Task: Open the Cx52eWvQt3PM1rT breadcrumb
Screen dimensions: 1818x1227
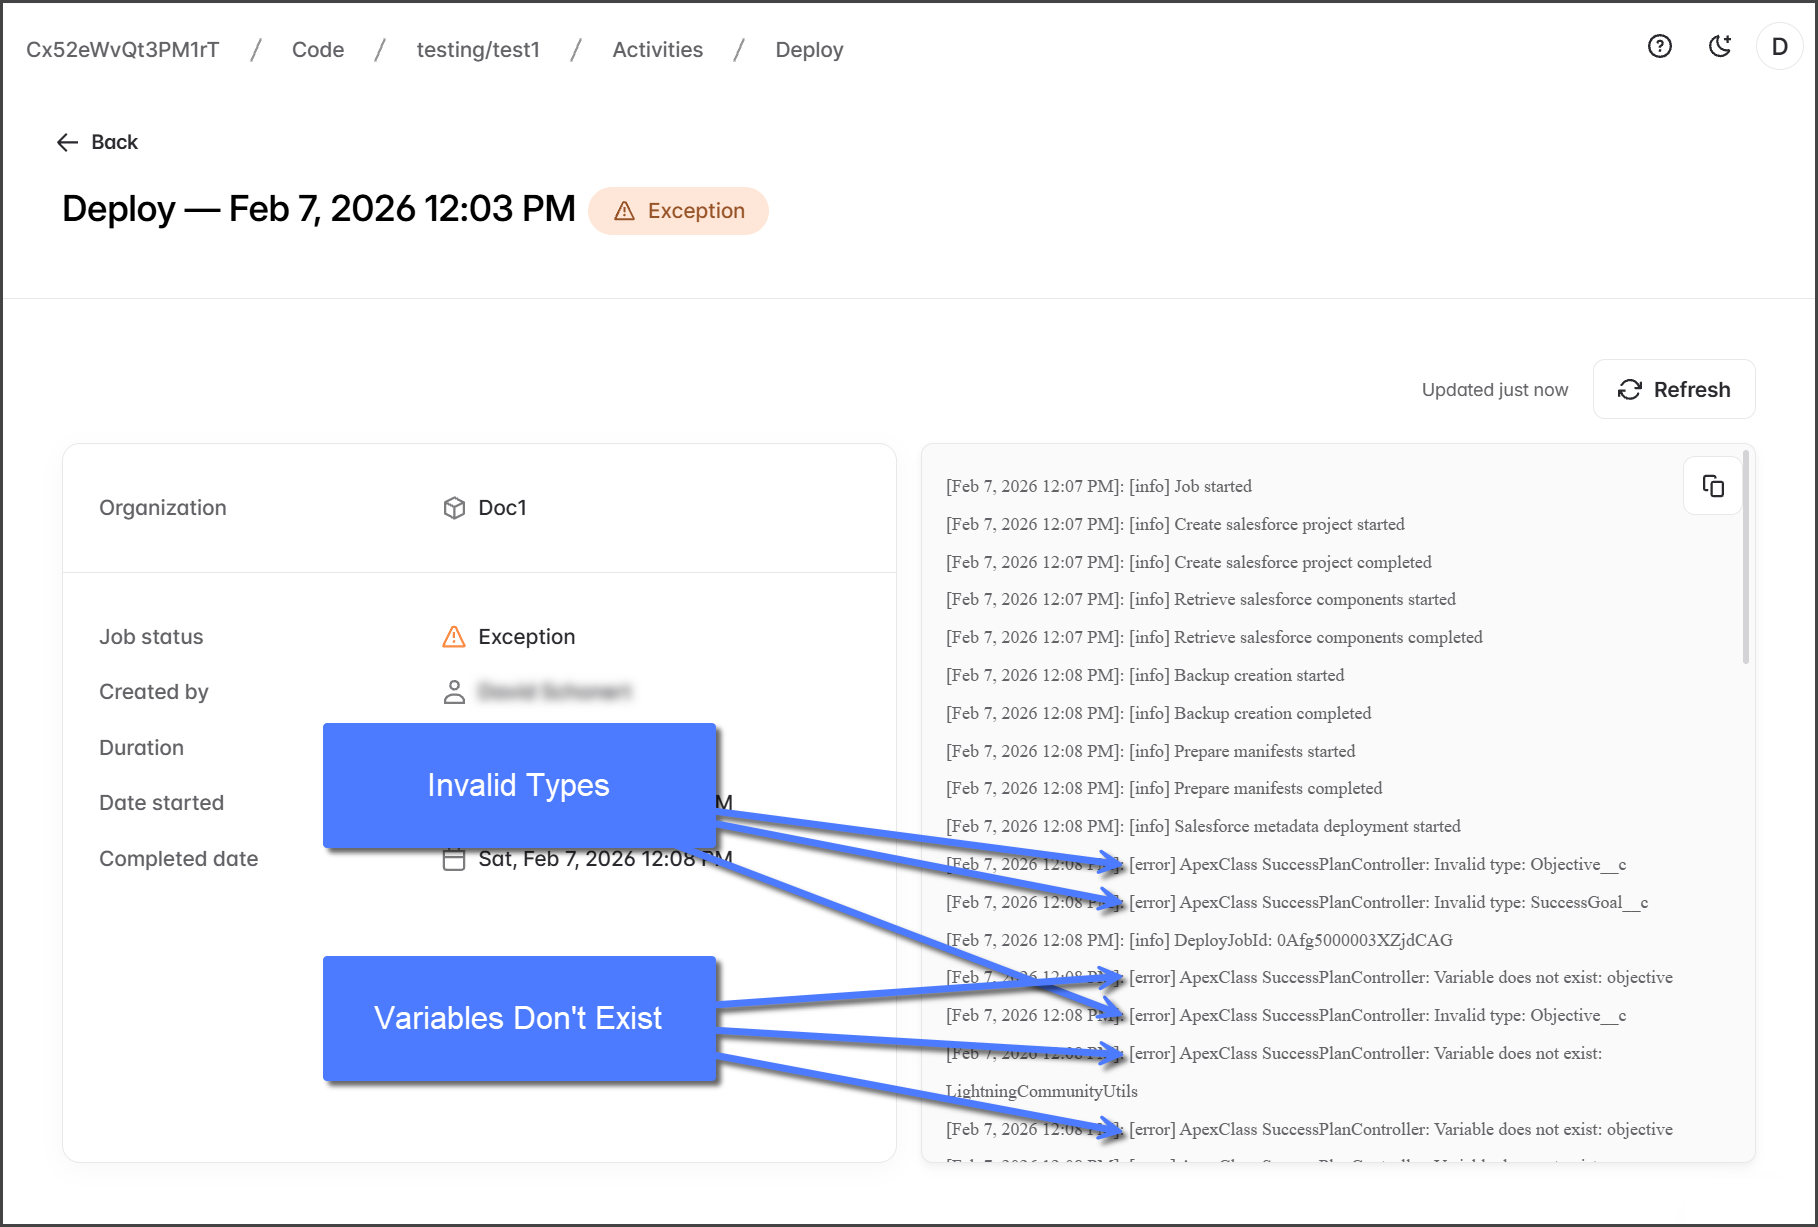Action: pyautogui.click(x=122, y=50)
